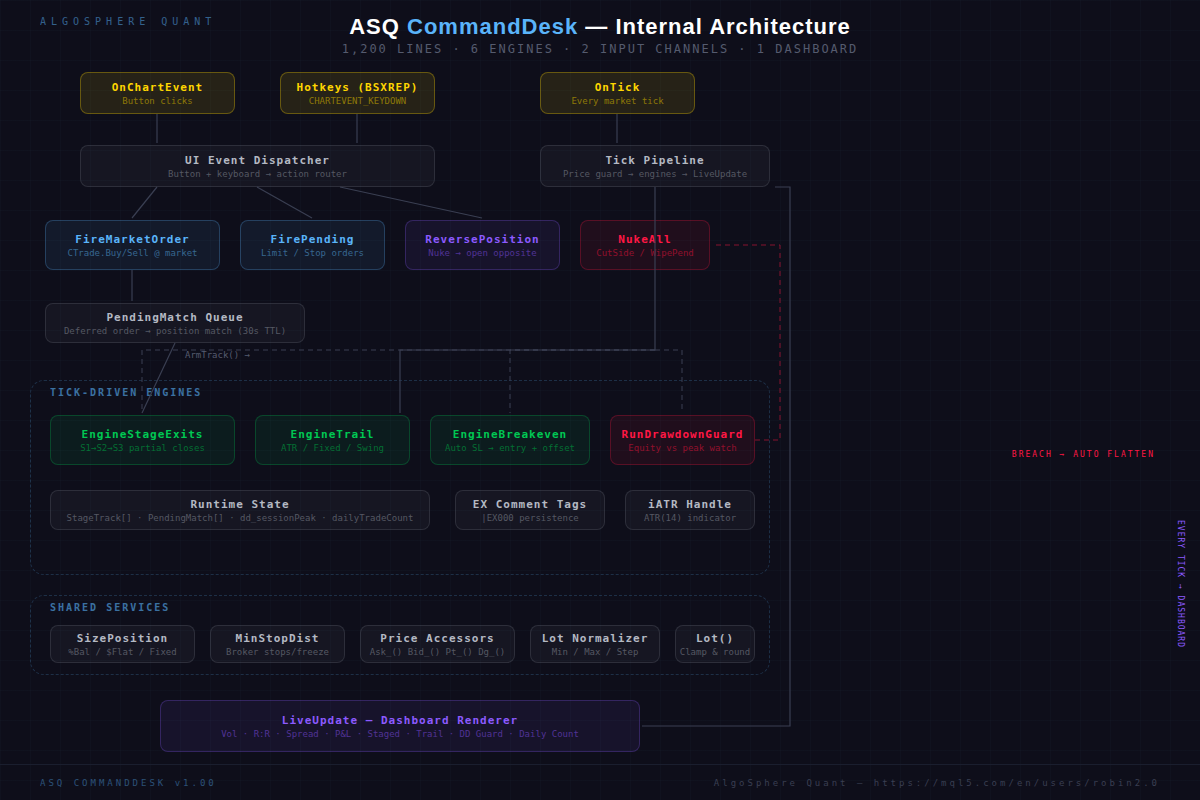Select the Hotkeys (BSXREP) box

click(357, 93)
